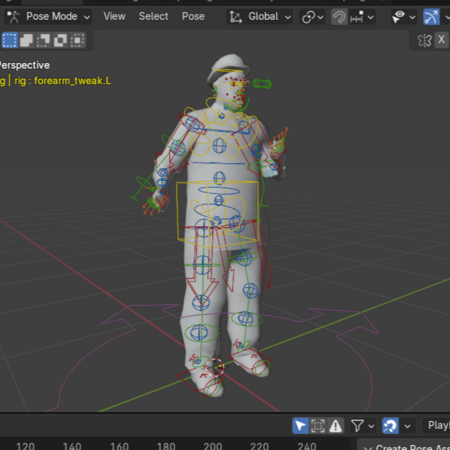Choose the extend selection mode icon
This screenshot has width=450, height=450.
tap(26, 40)
